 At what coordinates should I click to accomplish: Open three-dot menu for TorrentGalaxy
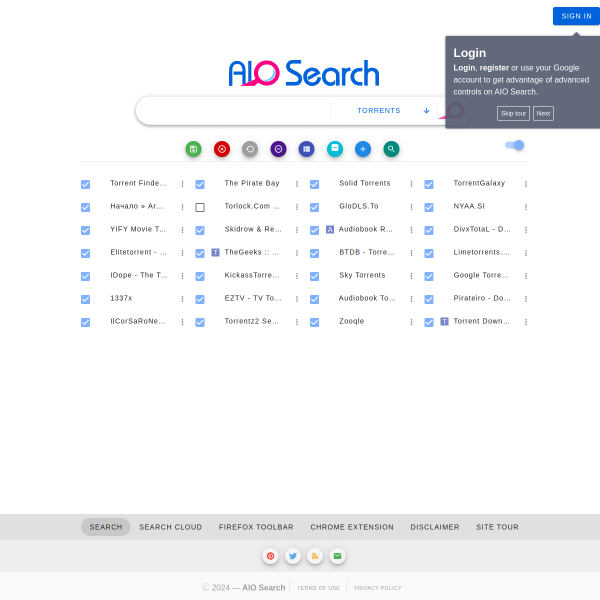click(526, 184)
